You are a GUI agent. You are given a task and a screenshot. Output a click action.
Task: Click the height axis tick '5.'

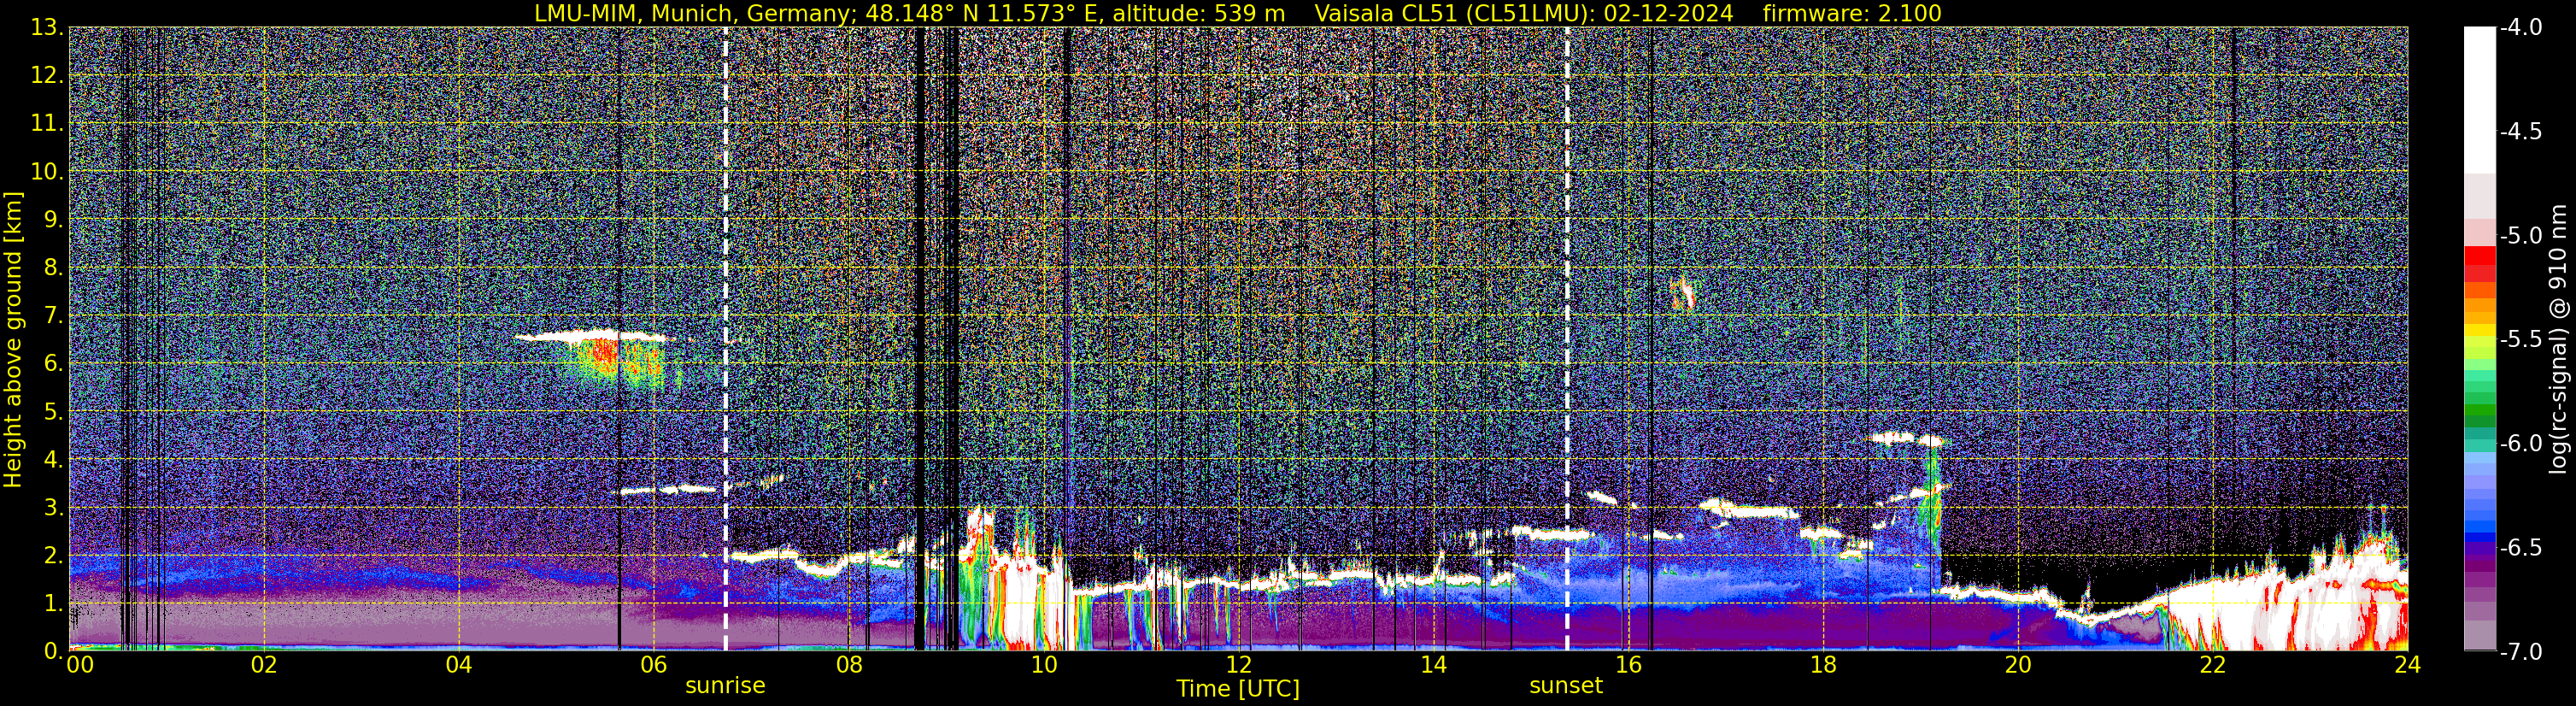[52, 412]
